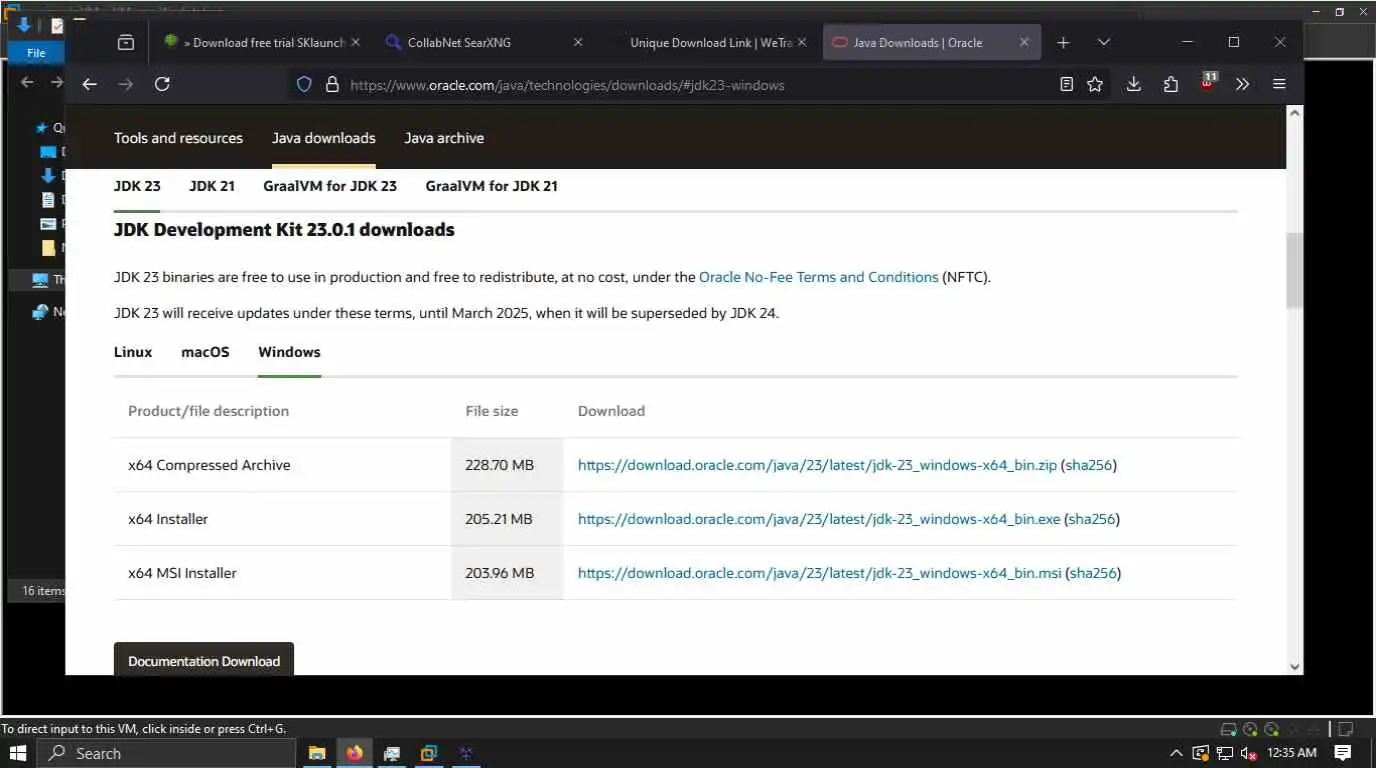Select the JDK 21 version tab
The image size is (1376, 768).
point(212,186)
